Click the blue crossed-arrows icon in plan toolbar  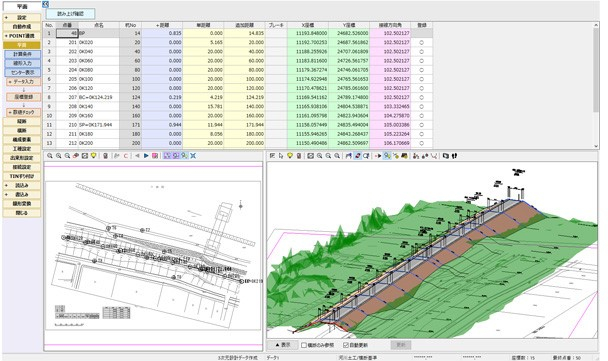pyautogui.click(x=193, y=156)
